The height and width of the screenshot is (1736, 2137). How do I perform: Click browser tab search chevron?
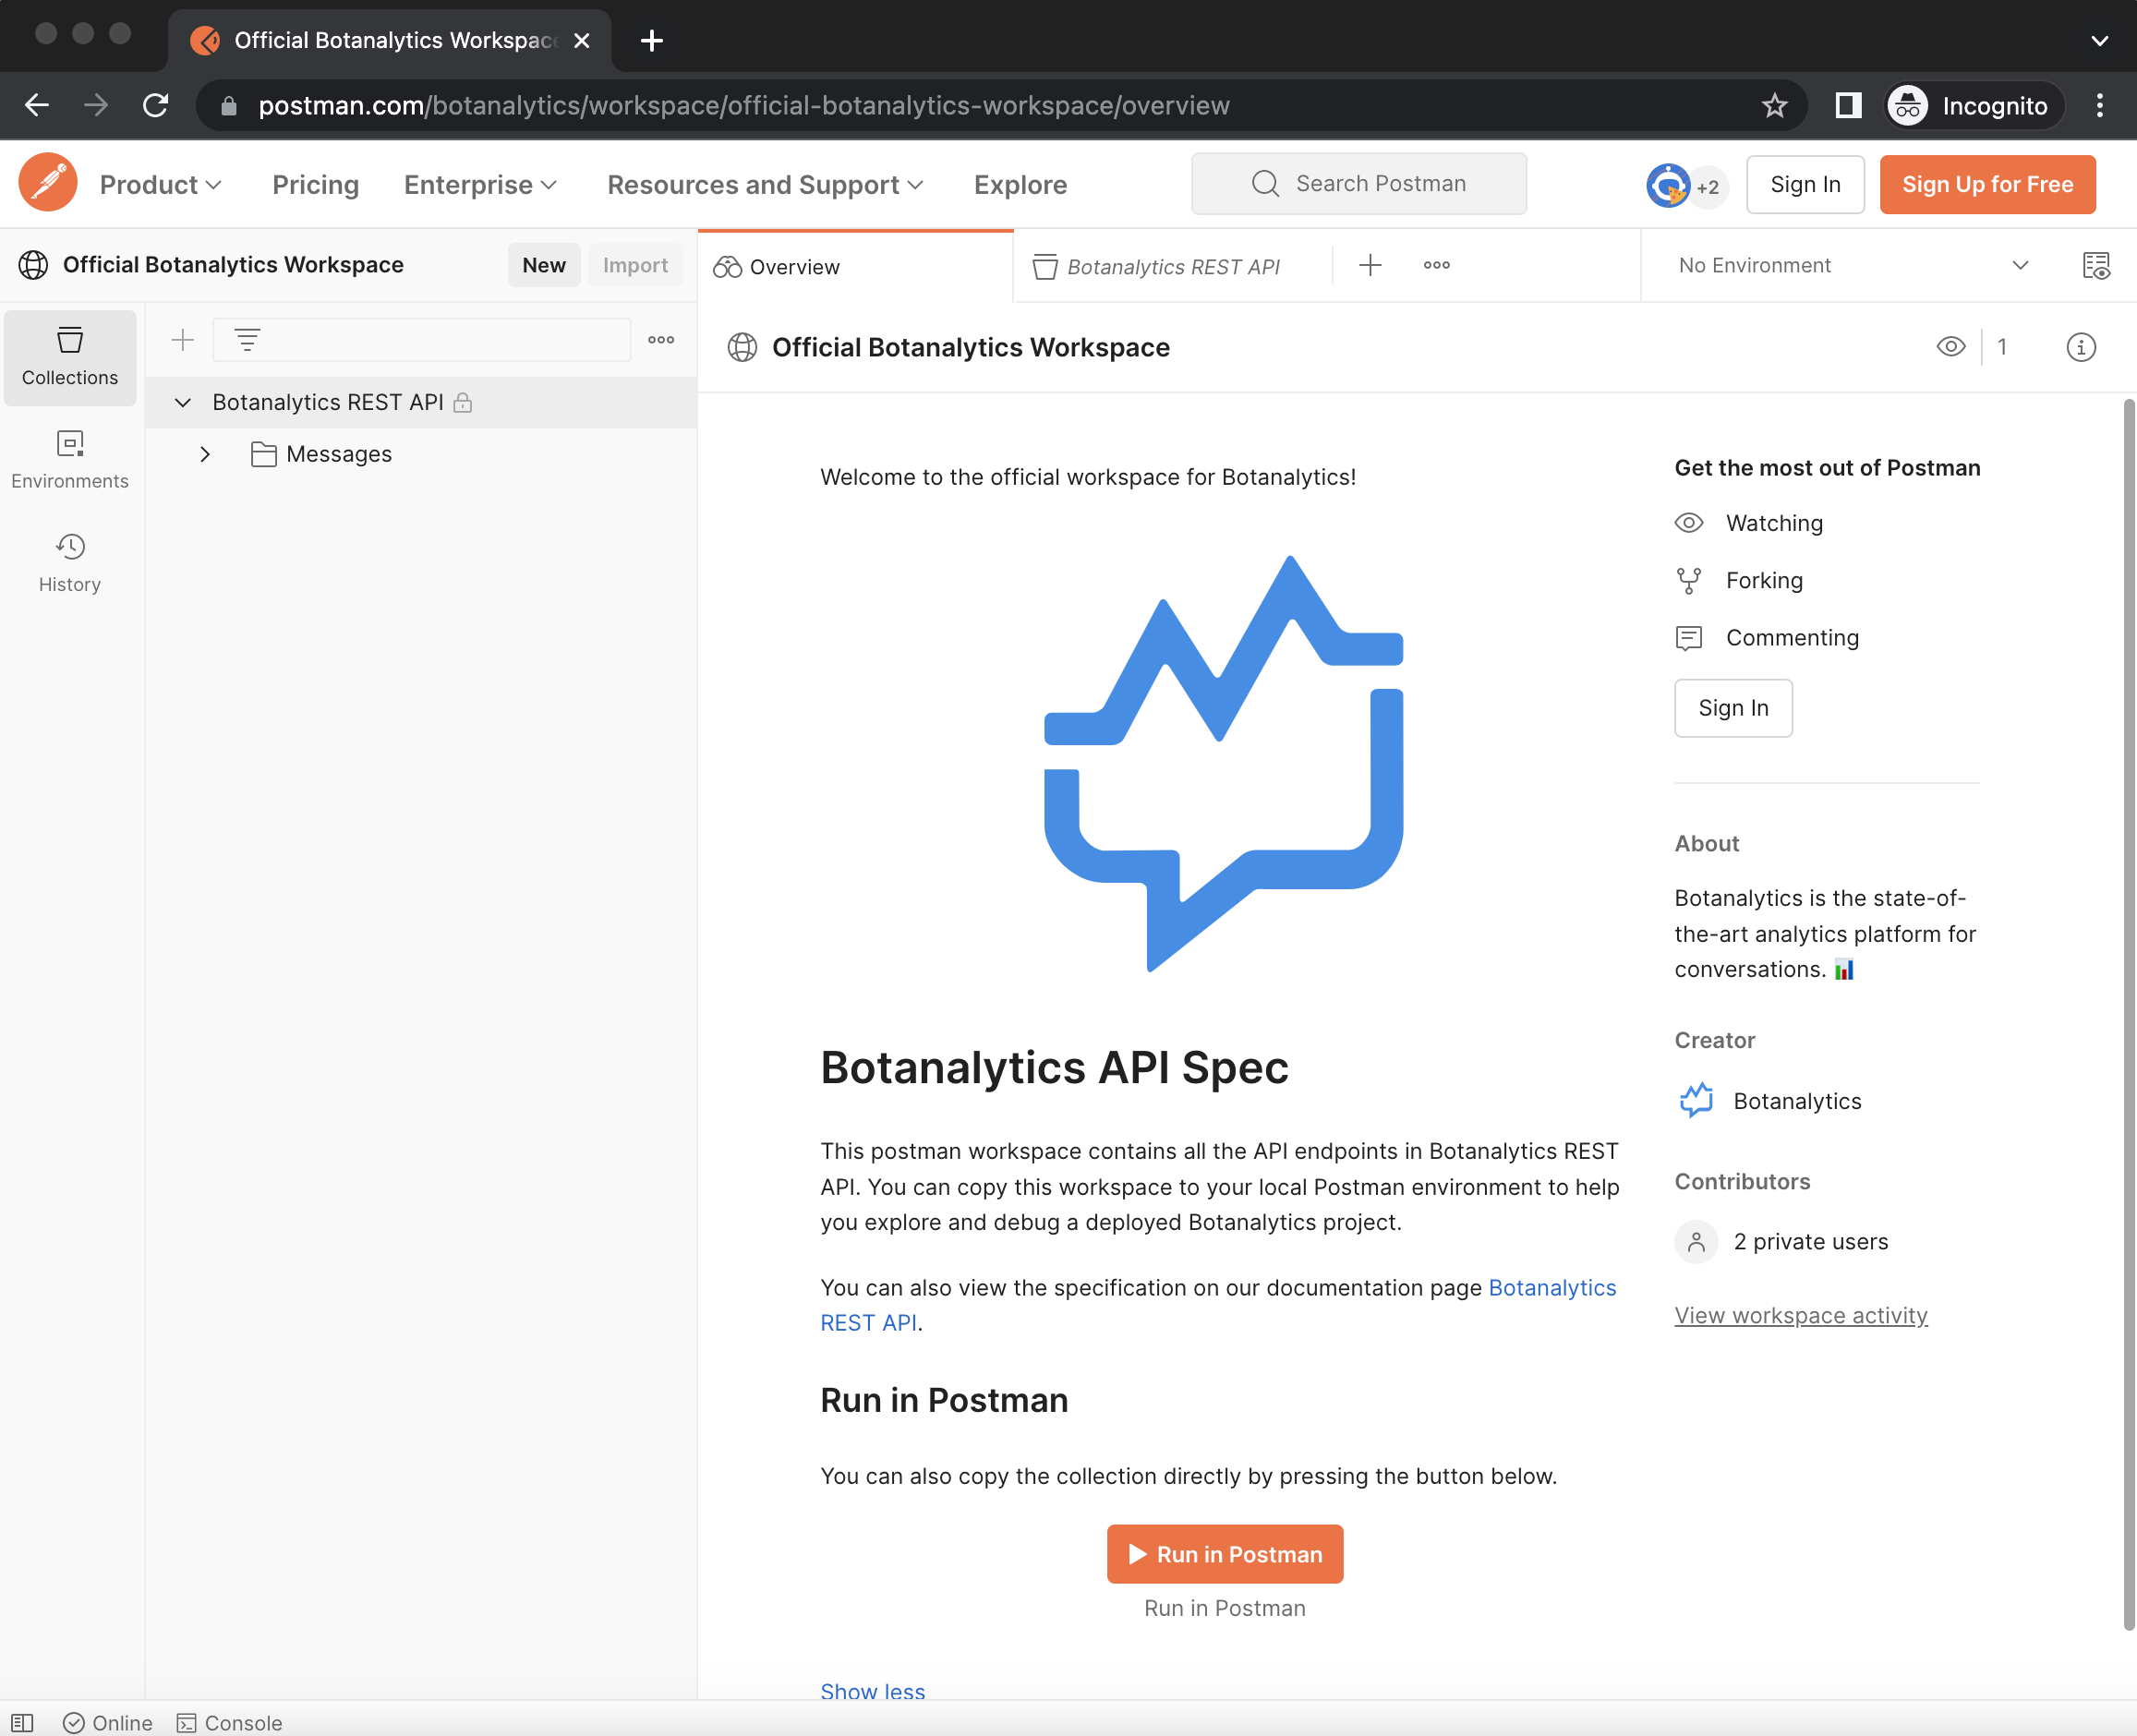click(x=2099, y=41)
